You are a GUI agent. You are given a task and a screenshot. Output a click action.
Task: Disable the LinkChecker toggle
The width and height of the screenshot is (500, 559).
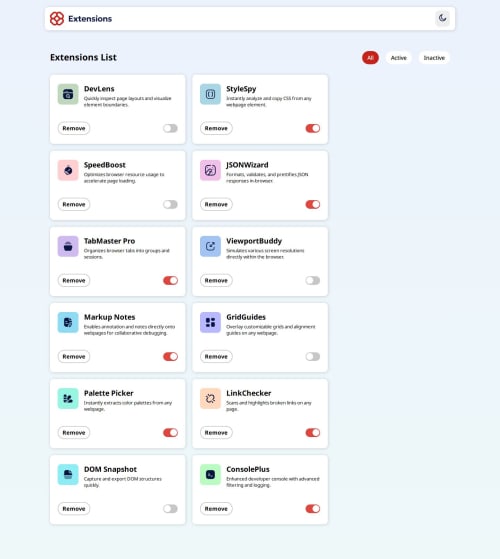(313, 433)
